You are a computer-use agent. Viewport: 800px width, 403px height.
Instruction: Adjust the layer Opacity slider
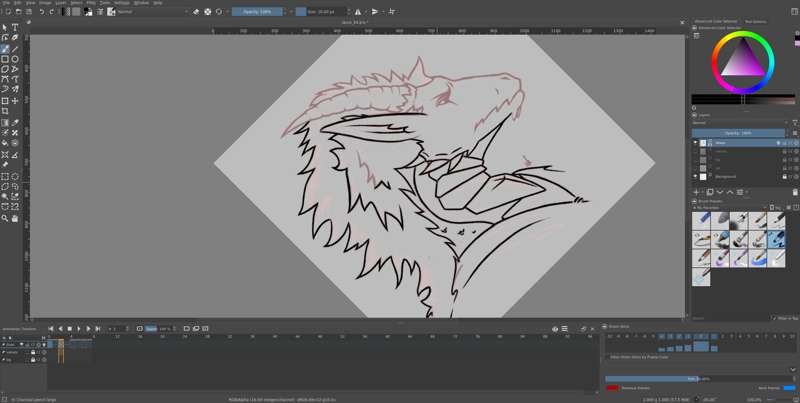tap(739, 132)
